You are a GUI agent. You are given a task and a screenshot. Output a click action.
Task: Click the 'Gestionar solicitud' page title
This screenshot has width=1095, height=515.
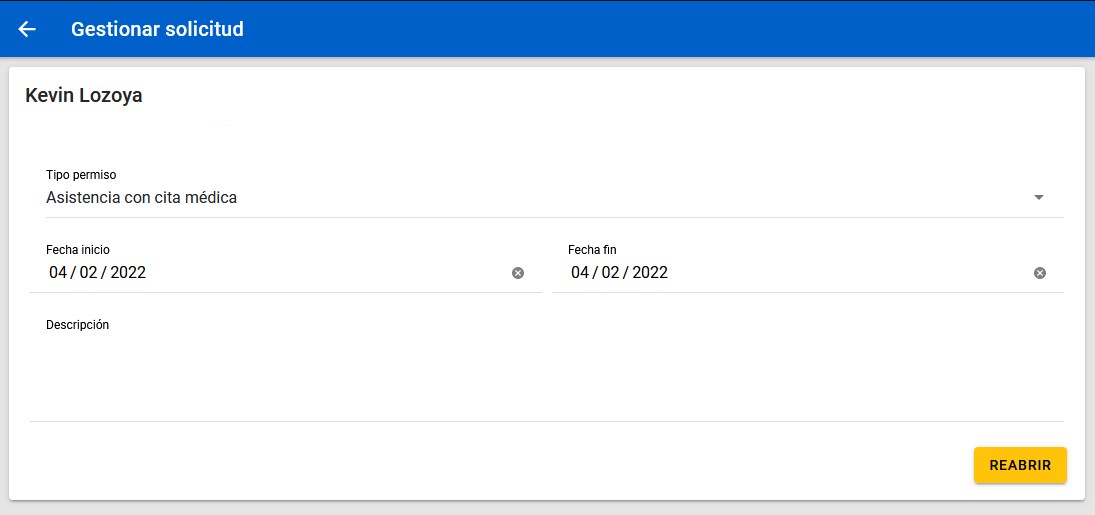[157, 29]
